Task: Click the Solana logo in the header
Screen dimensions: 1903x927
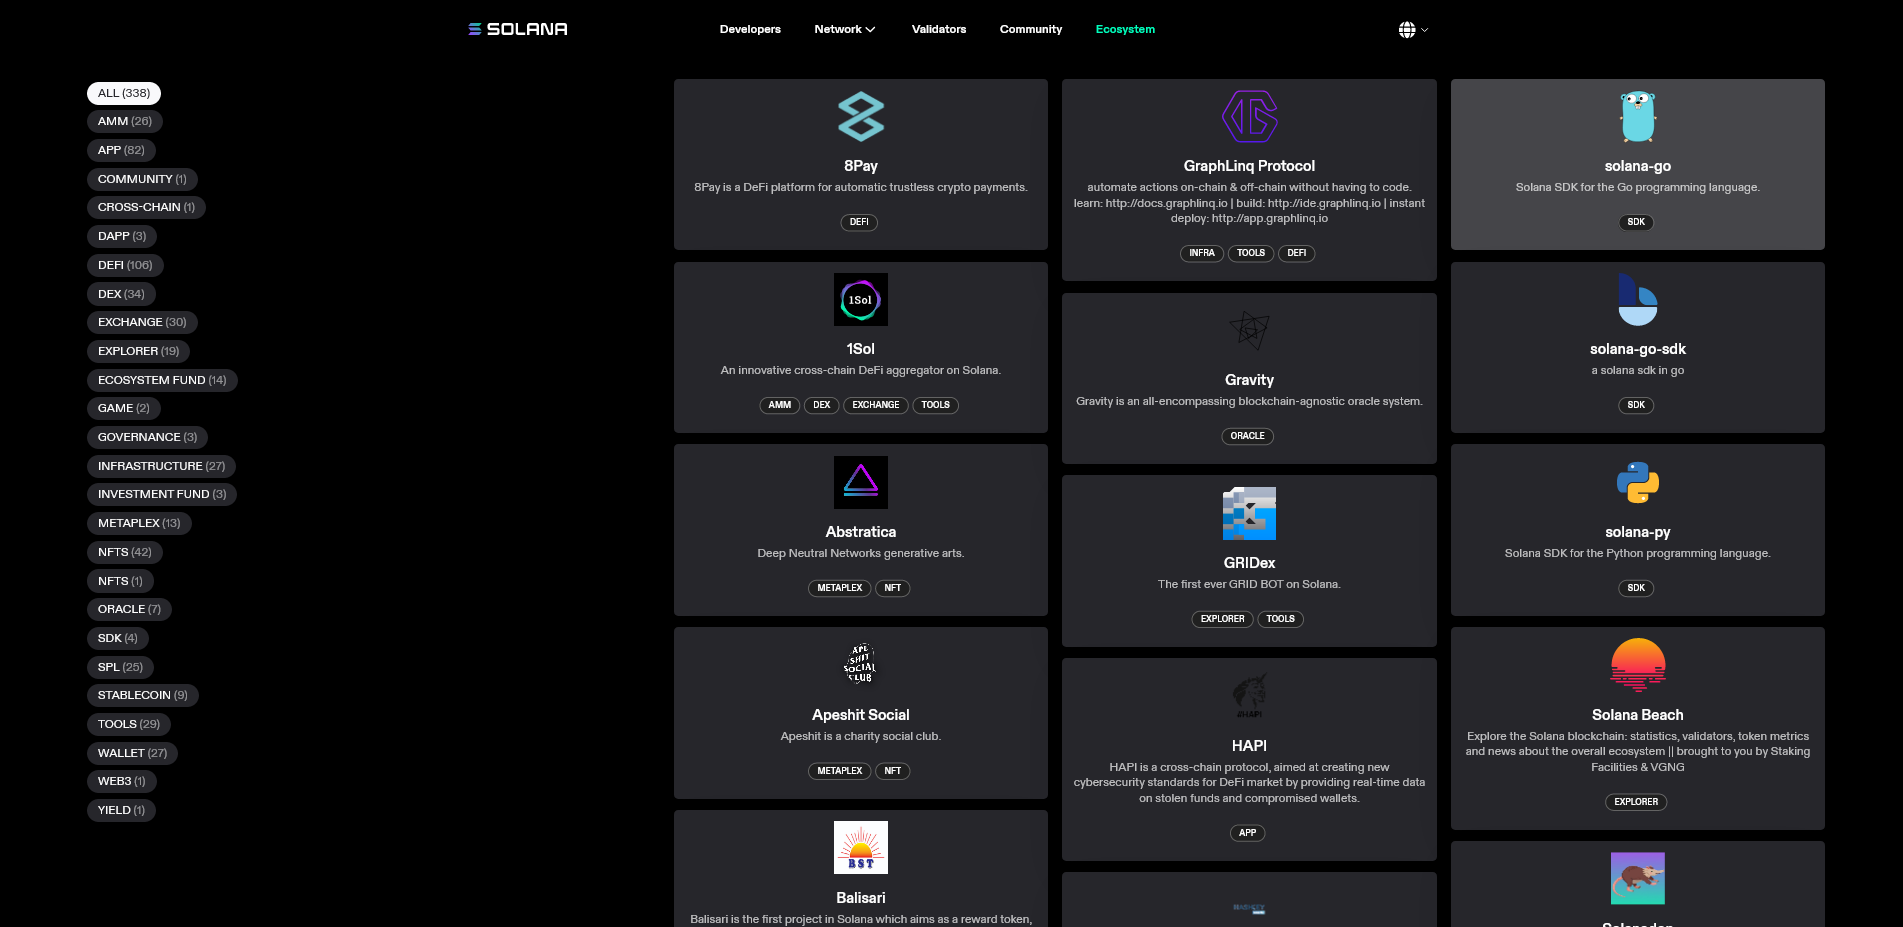Action: coord(517,29)
